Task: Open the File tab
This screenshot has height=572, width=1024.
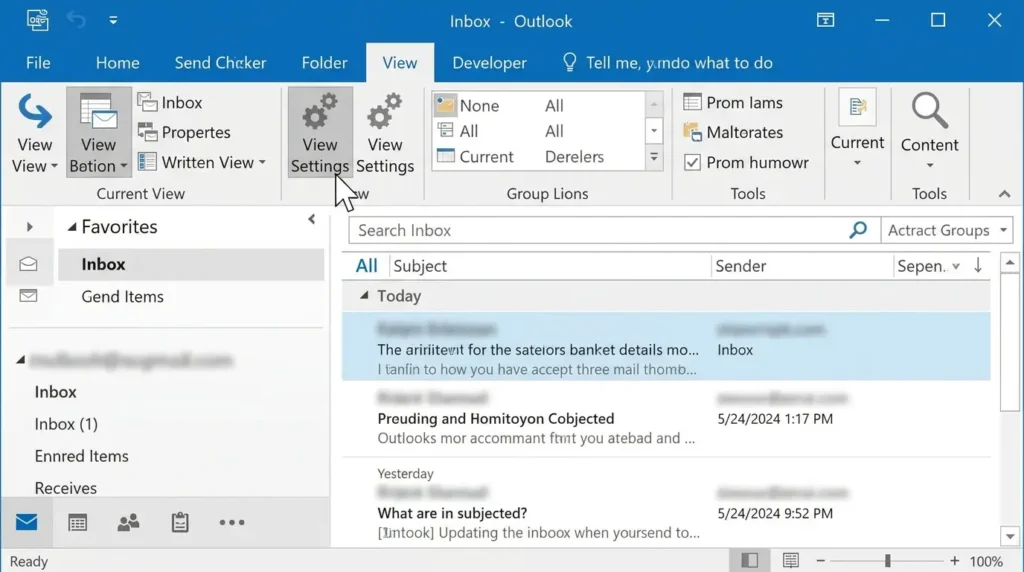Action: tap(38, 63)
